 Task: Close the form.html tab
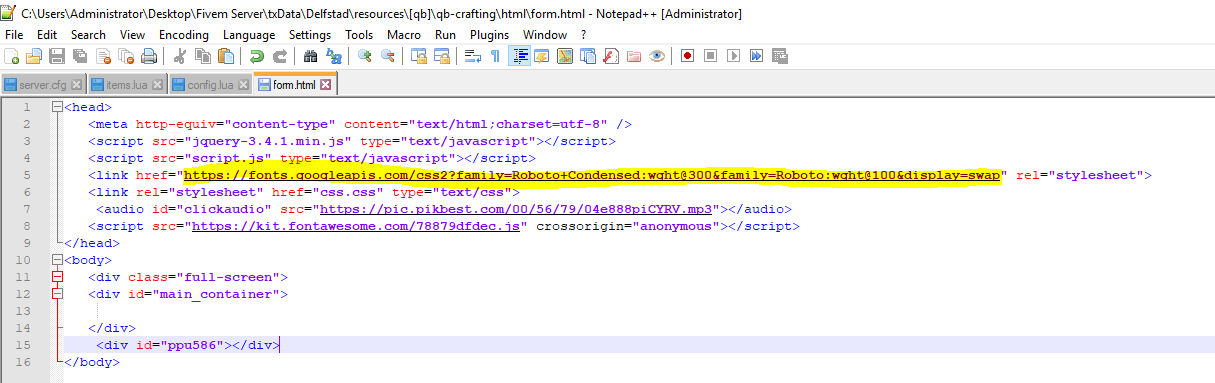pyautogui.click(x=325, y=85)
